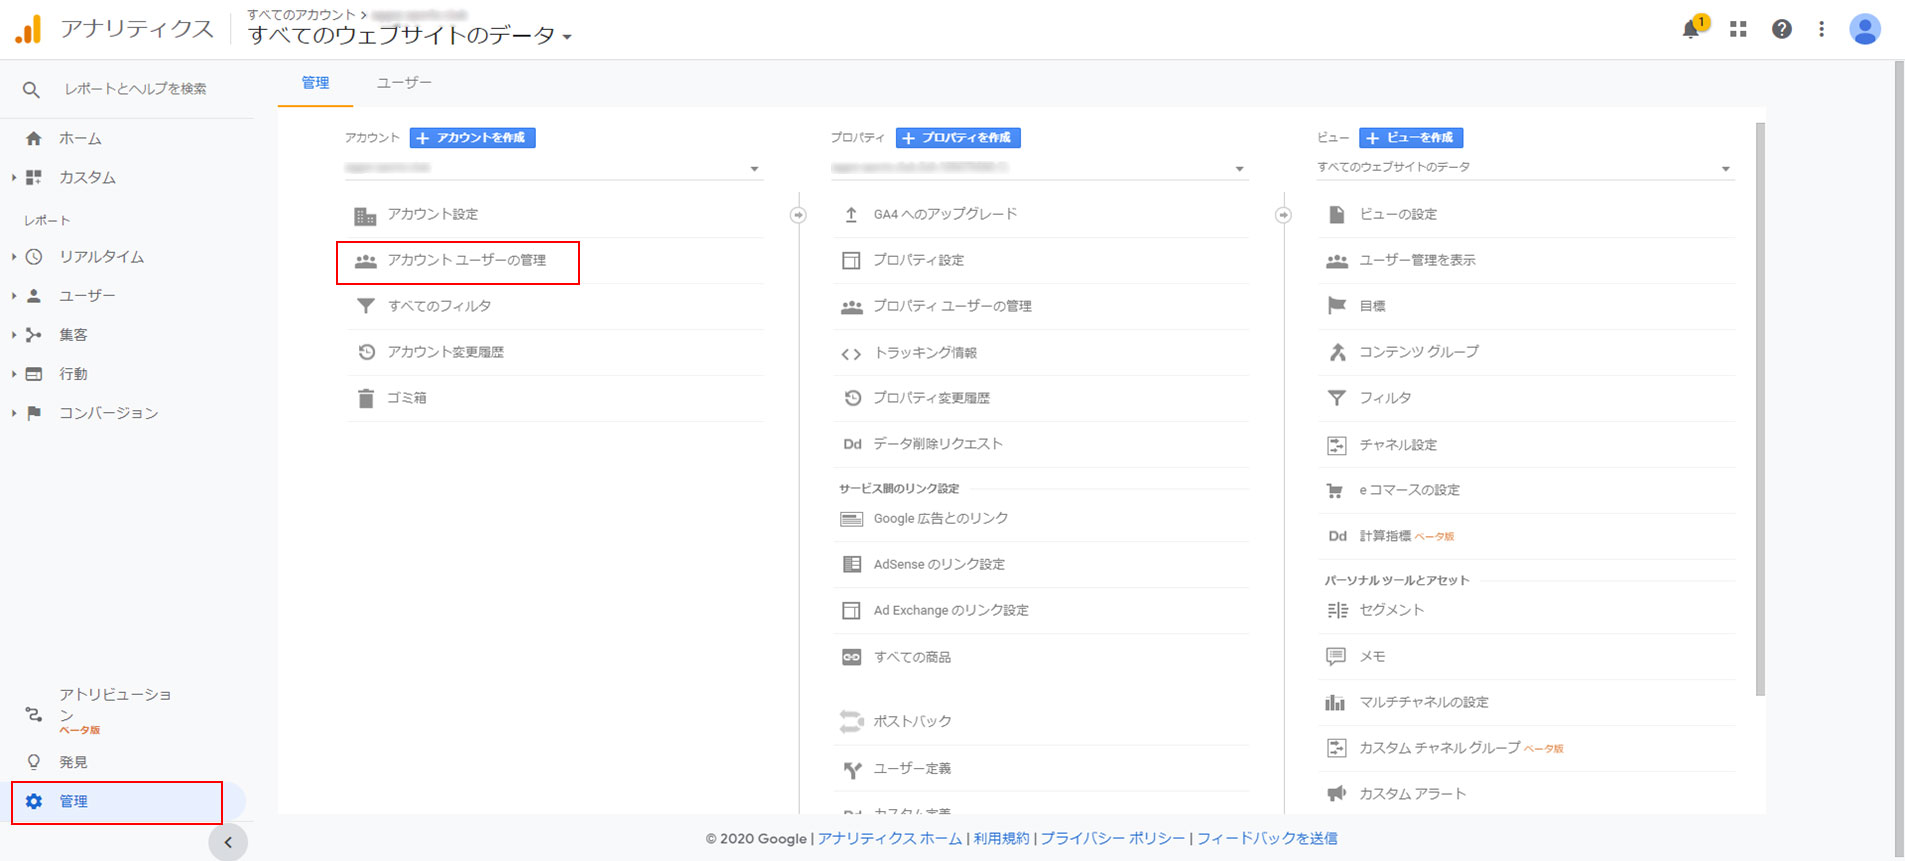Viewport: 1905px width, 861px height.
Task: Click the report and help search field
Action: pyautogui.click(x=135, y=89)
